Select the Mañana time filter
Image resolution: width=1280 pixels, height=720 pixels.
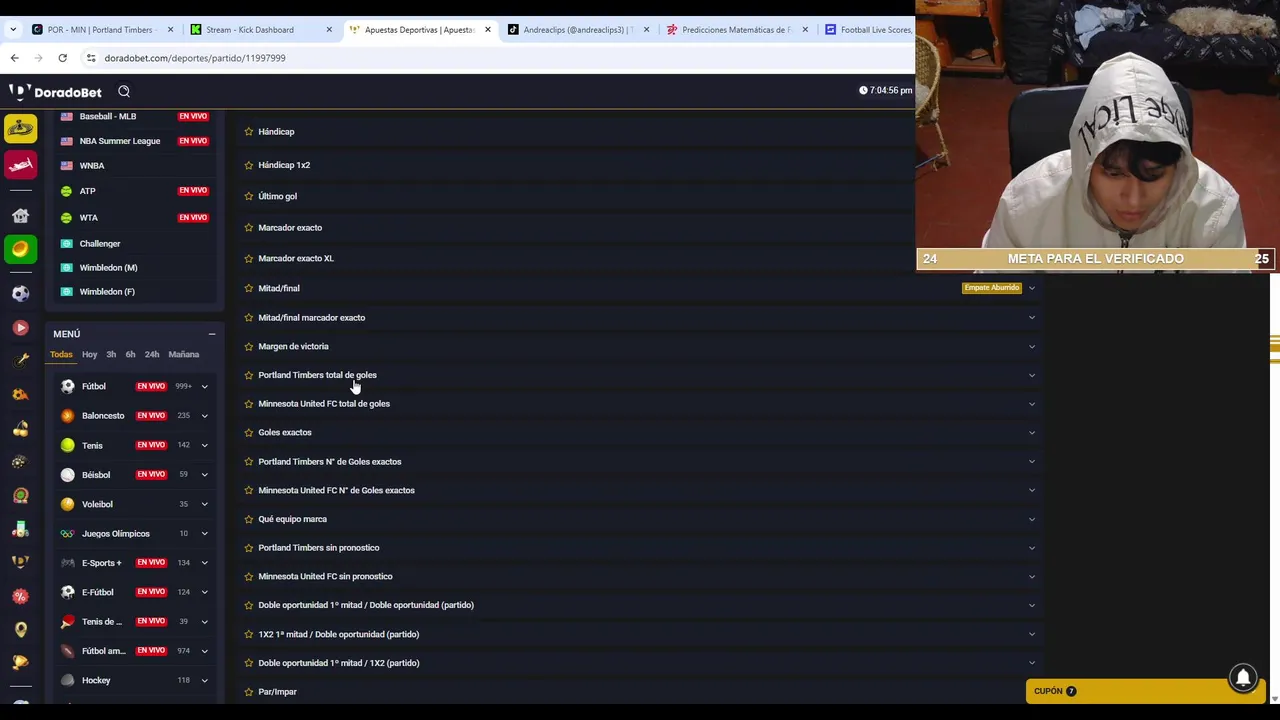point(184,354)
